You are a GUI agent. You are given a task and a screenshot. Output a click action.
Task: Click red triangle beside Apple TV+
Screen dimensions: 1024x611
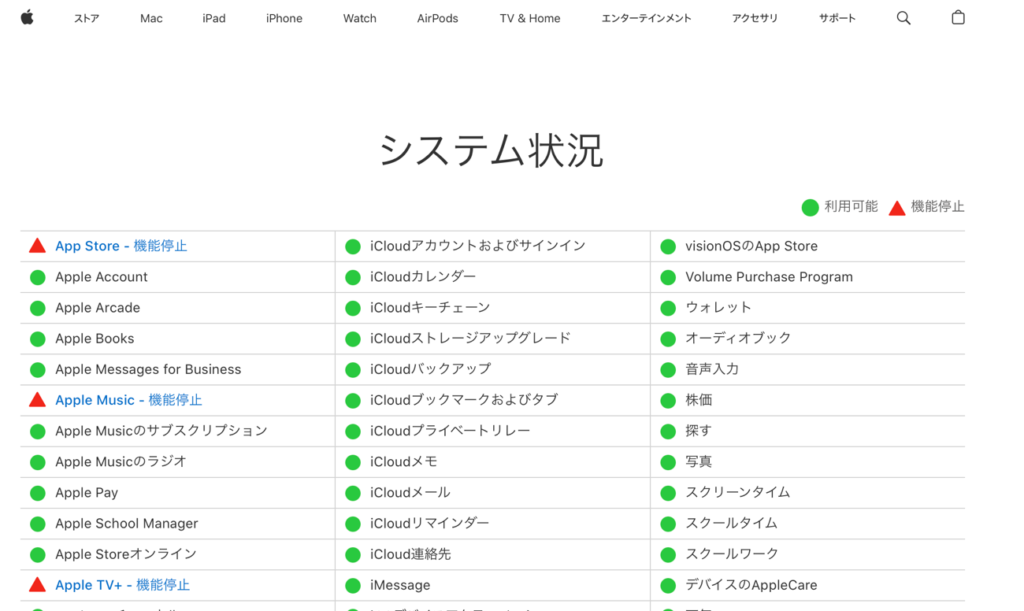click(x=37, y=584)
